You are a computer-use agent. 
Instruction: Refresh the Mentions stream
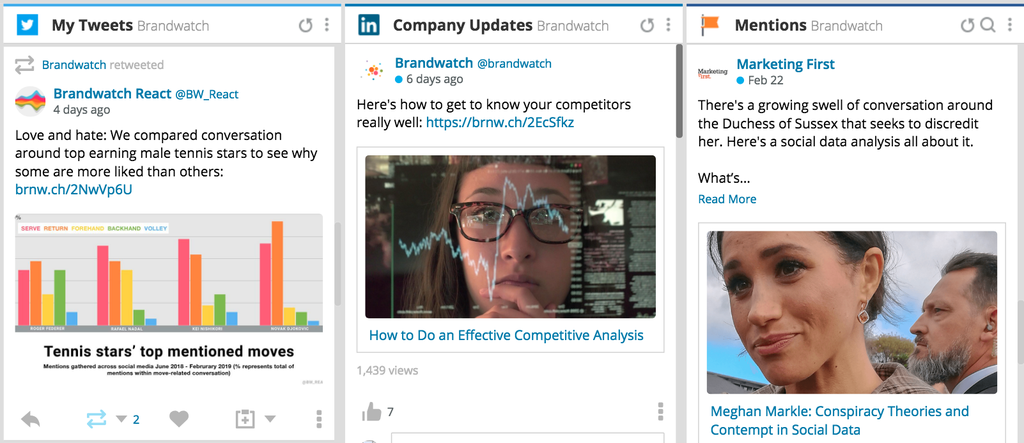967,25
